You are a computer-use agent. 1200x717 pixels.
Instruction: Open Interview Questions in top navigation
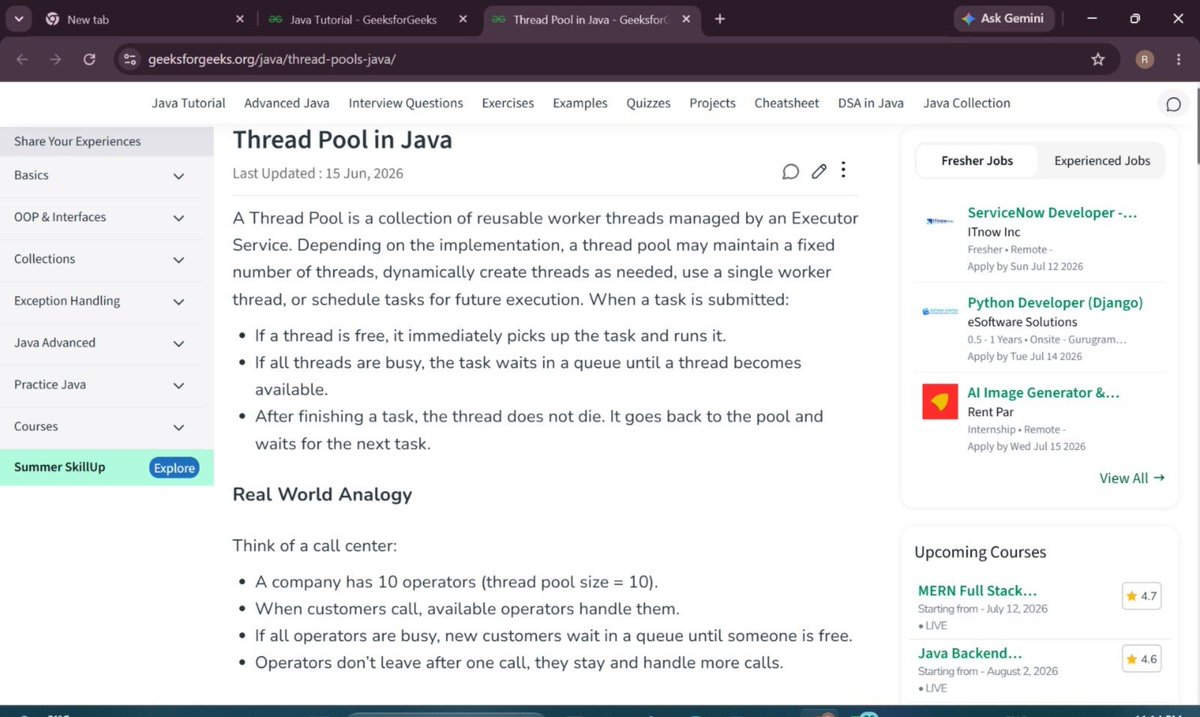406,103
